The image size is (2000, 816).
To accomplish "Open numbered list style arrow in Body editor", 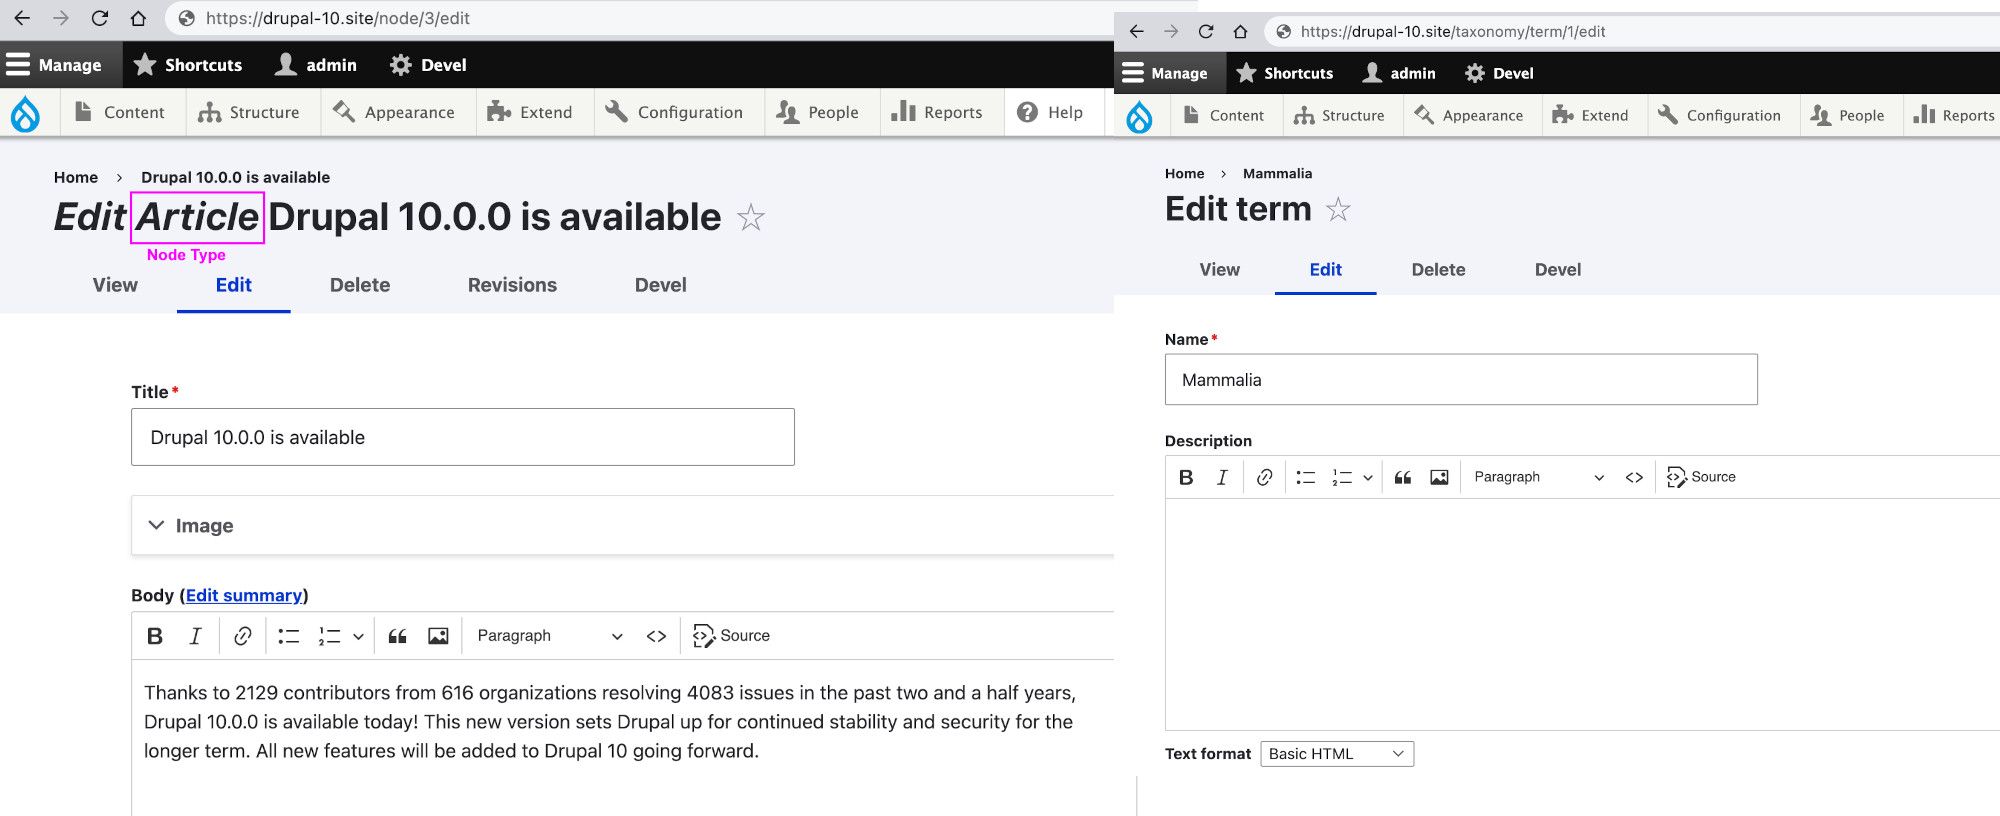I will [x=358, y=636].
